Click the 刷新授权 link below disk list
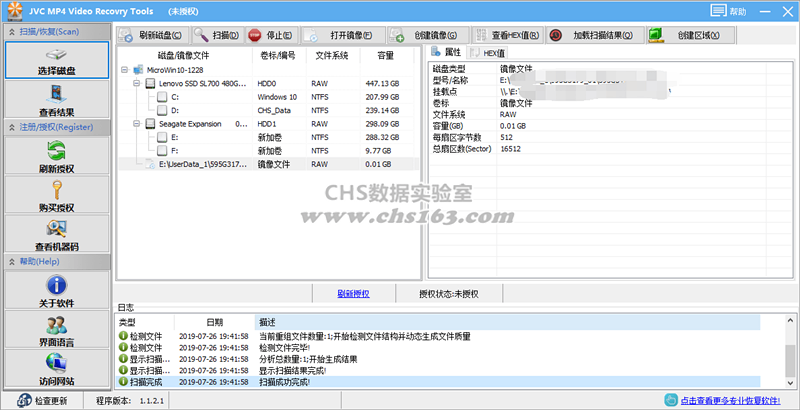This screenshot has width=800, height=410. pyautogui.click(x=354, y=294)
